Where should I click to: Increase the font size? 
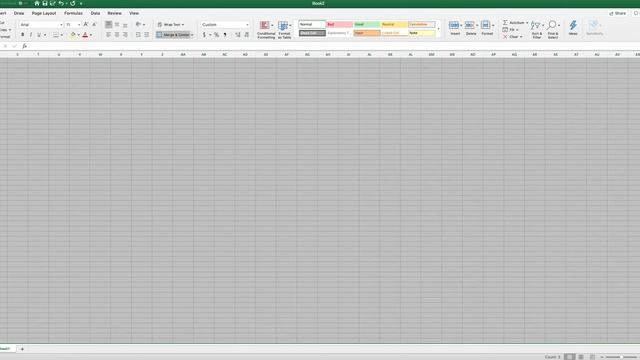[86, 24]
